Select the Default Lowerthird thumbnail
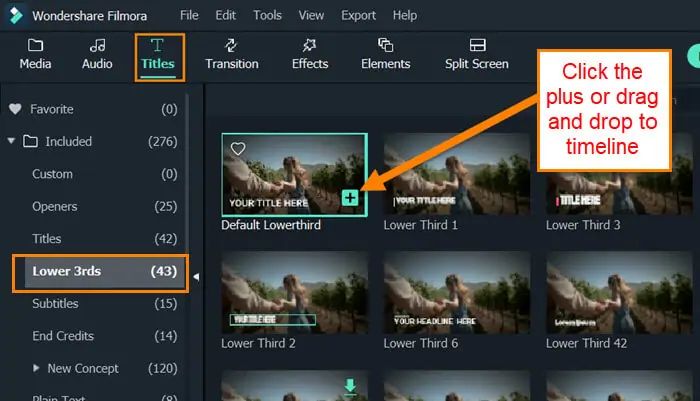Screen dimensions: 700x401 295,175
